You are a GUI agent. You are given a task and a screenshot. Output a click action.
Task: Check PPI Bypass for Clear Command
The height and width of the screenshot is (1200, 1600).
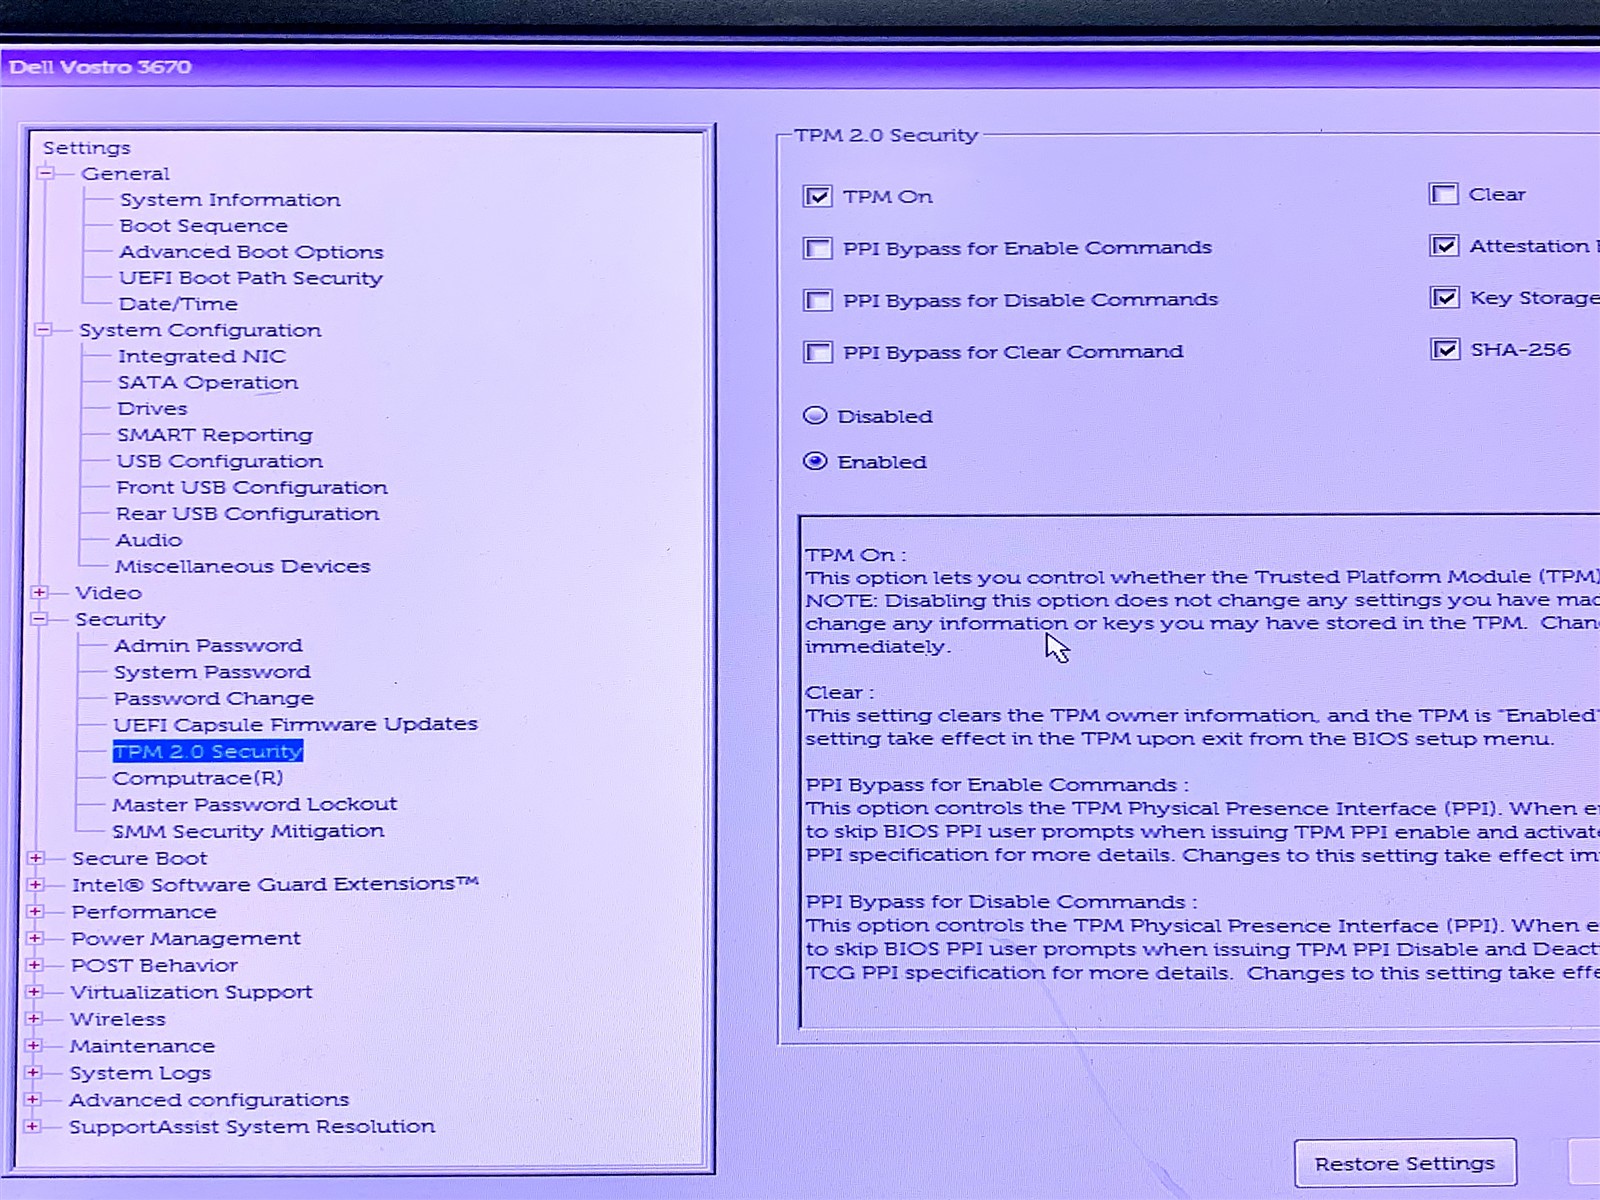[x=817, y=352]
